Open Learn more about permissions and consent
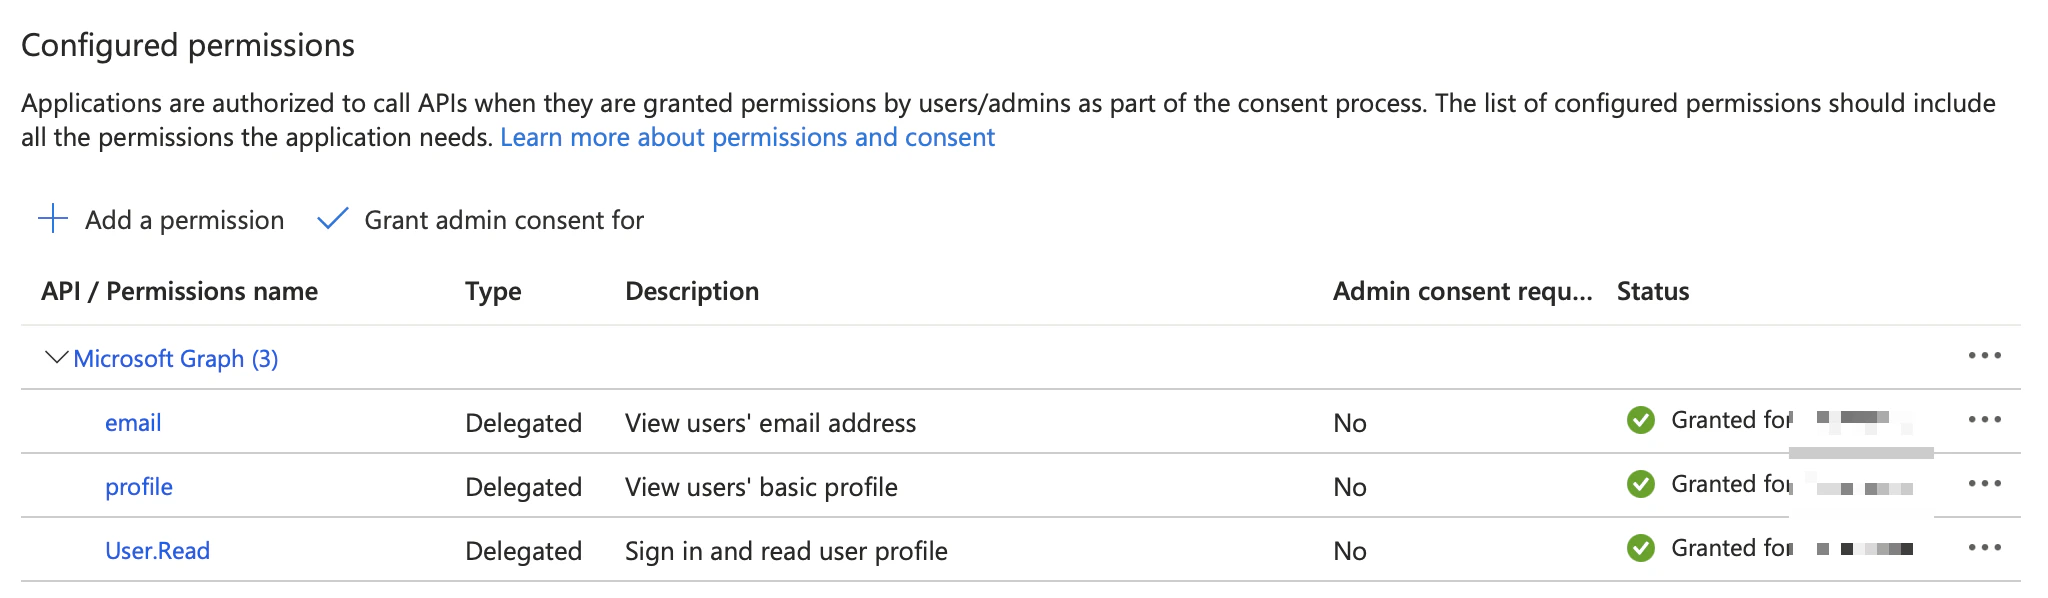 [747, 137]
